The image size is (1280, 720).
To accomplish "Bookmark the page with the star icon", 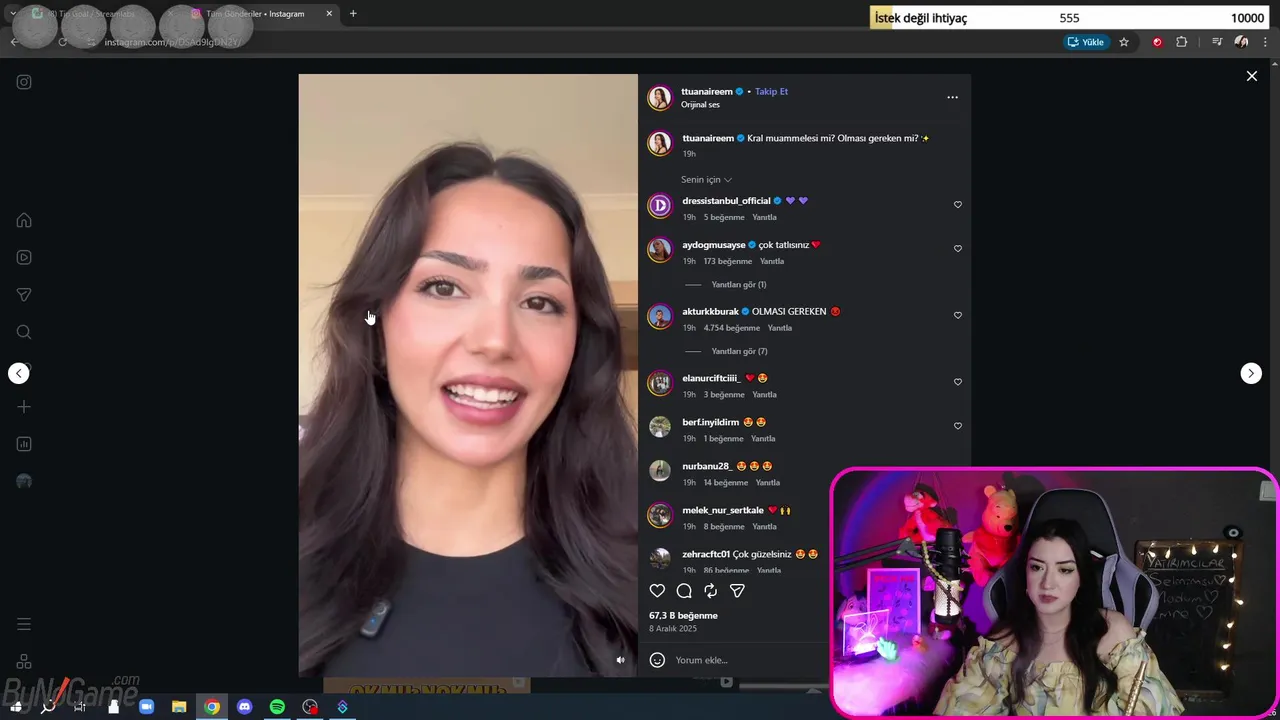I will click(x=1124, y=42).
